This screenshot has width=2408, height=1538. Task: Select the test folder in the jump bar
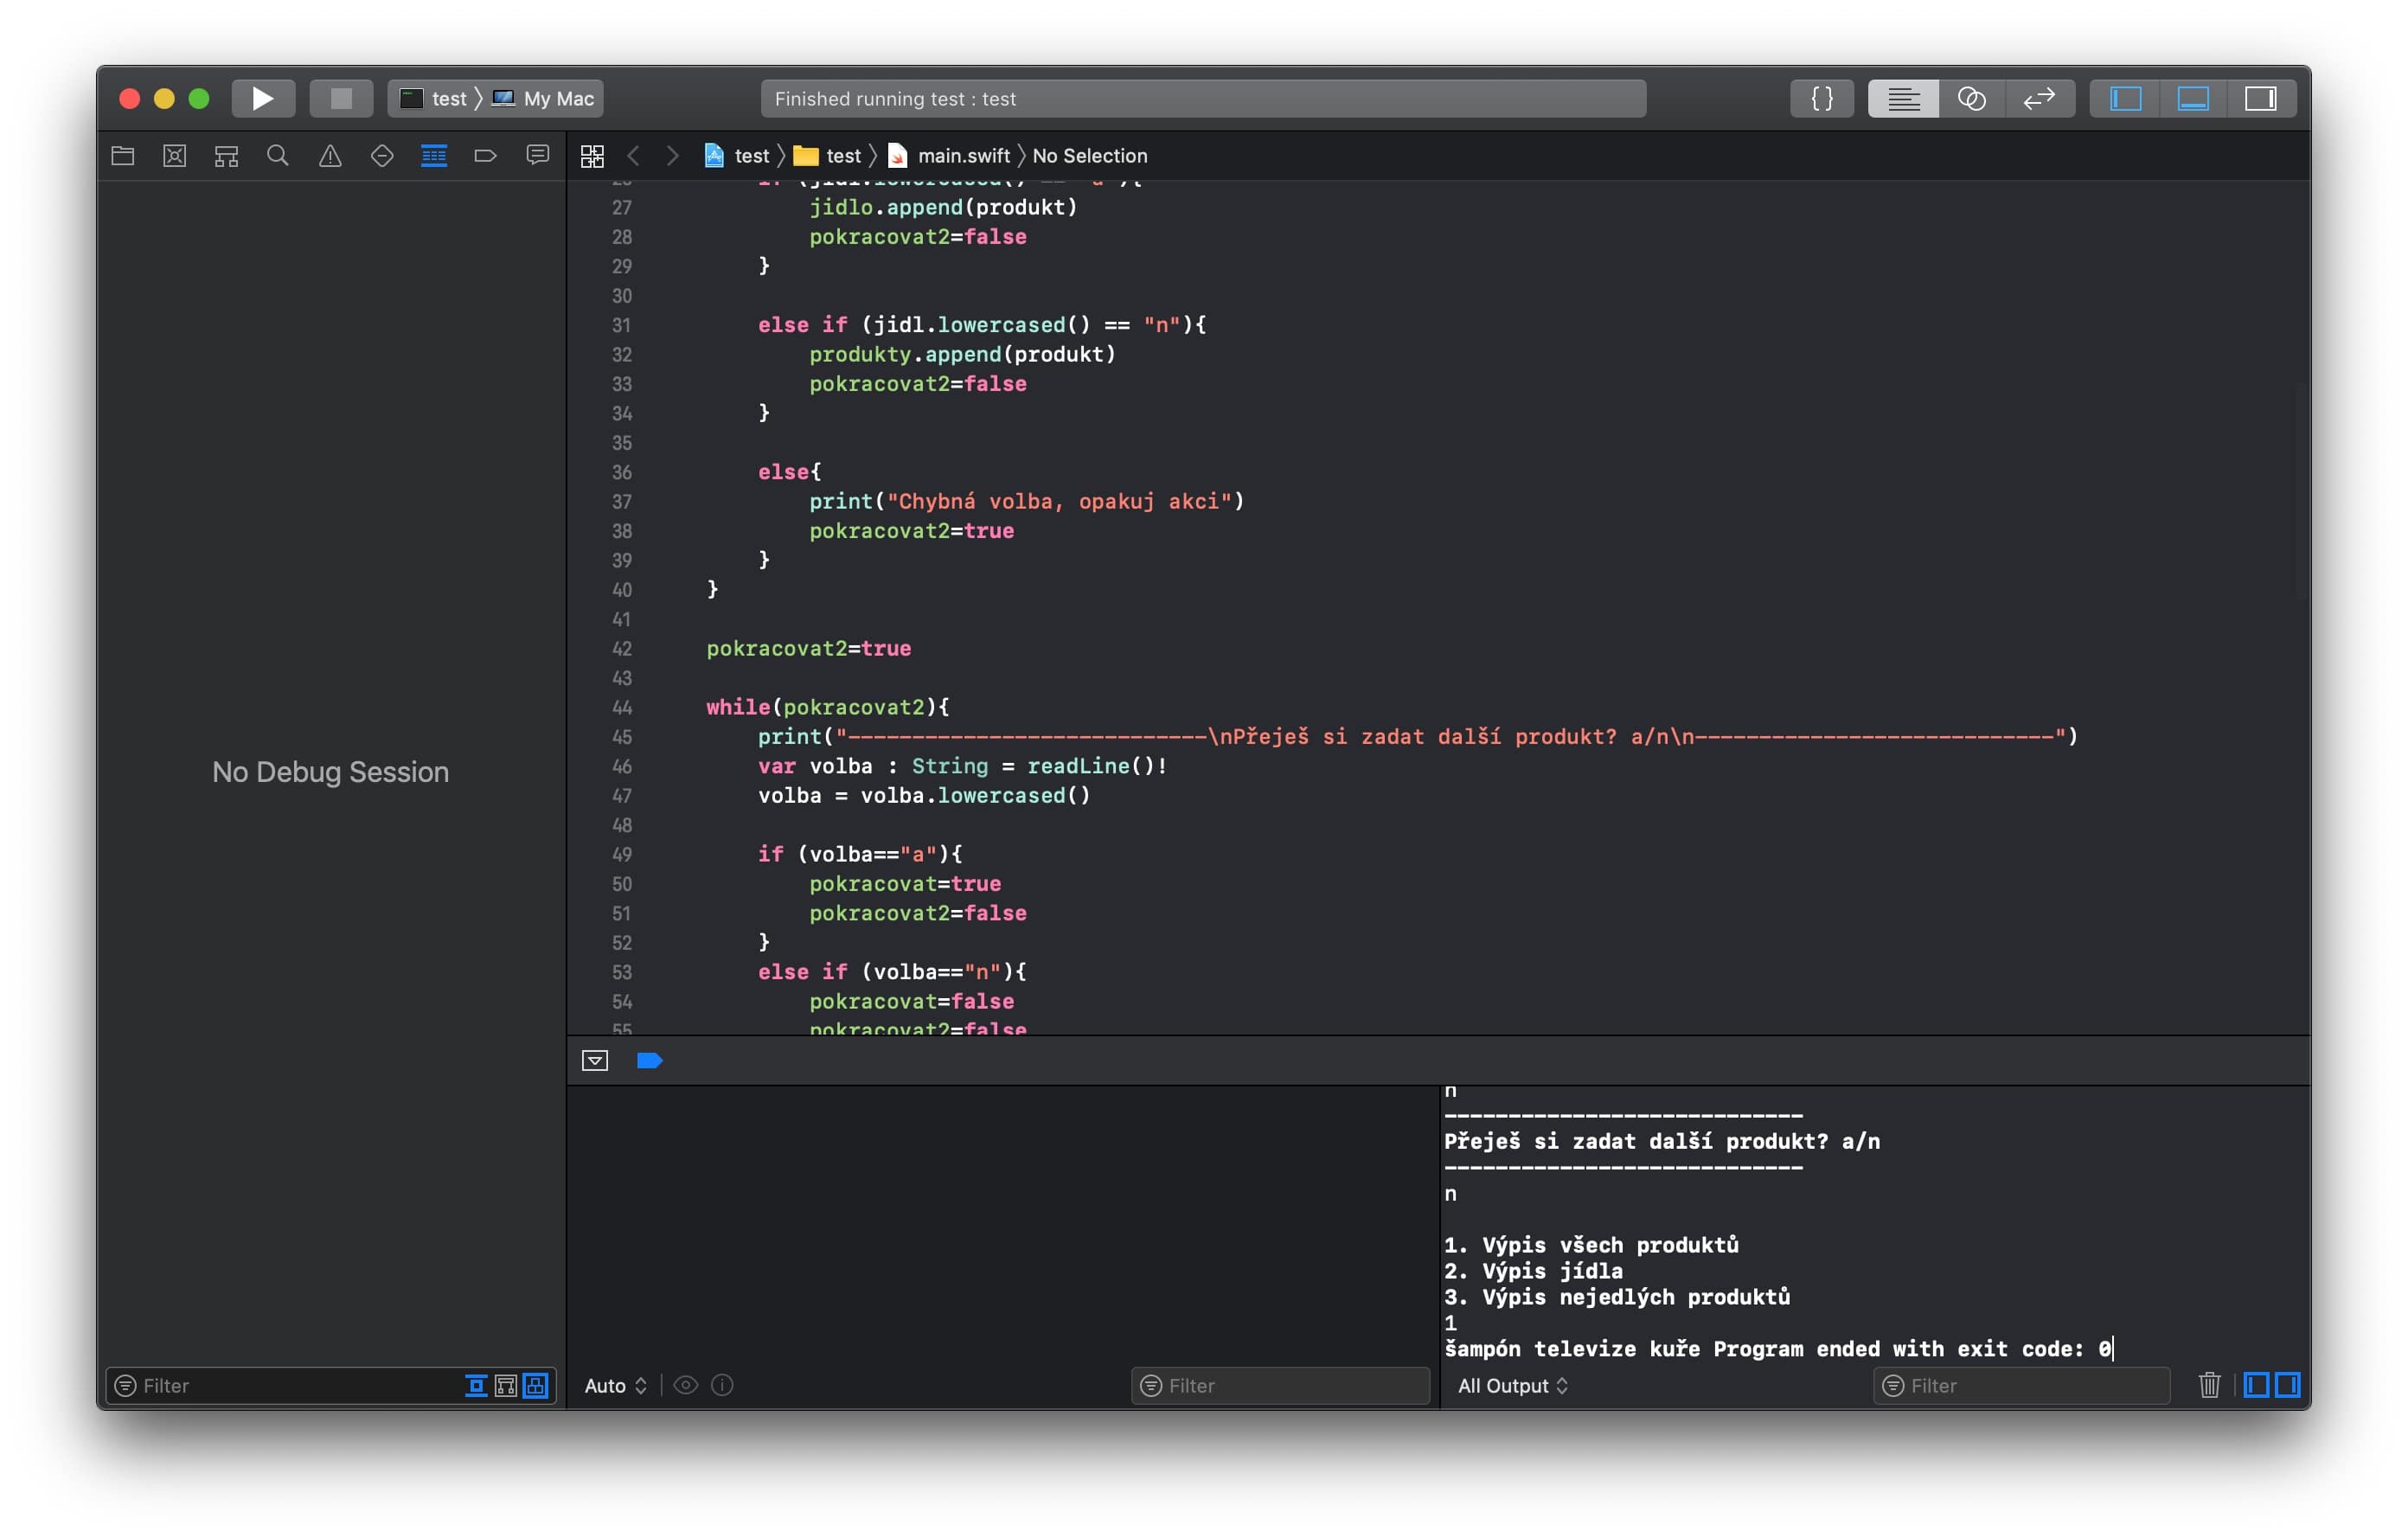pos(827,155)
